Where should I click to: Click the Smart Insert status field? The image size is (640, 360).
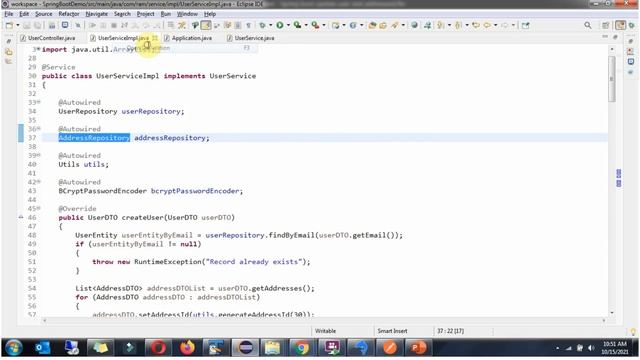(x=392, y=331)
